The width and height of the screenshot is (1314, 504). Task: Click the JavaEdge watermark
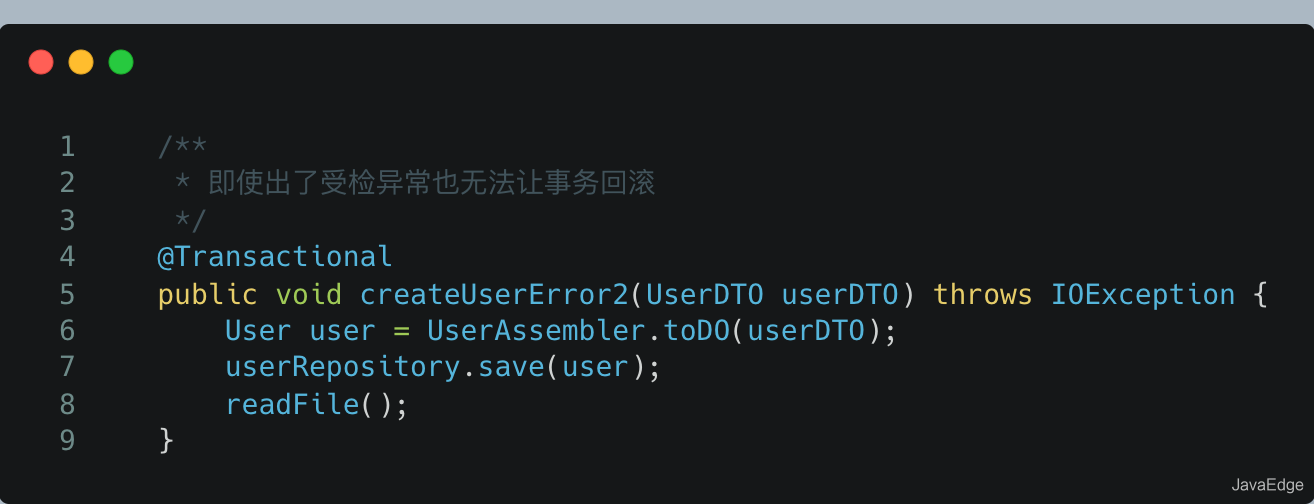click(x=1267, y=485)
